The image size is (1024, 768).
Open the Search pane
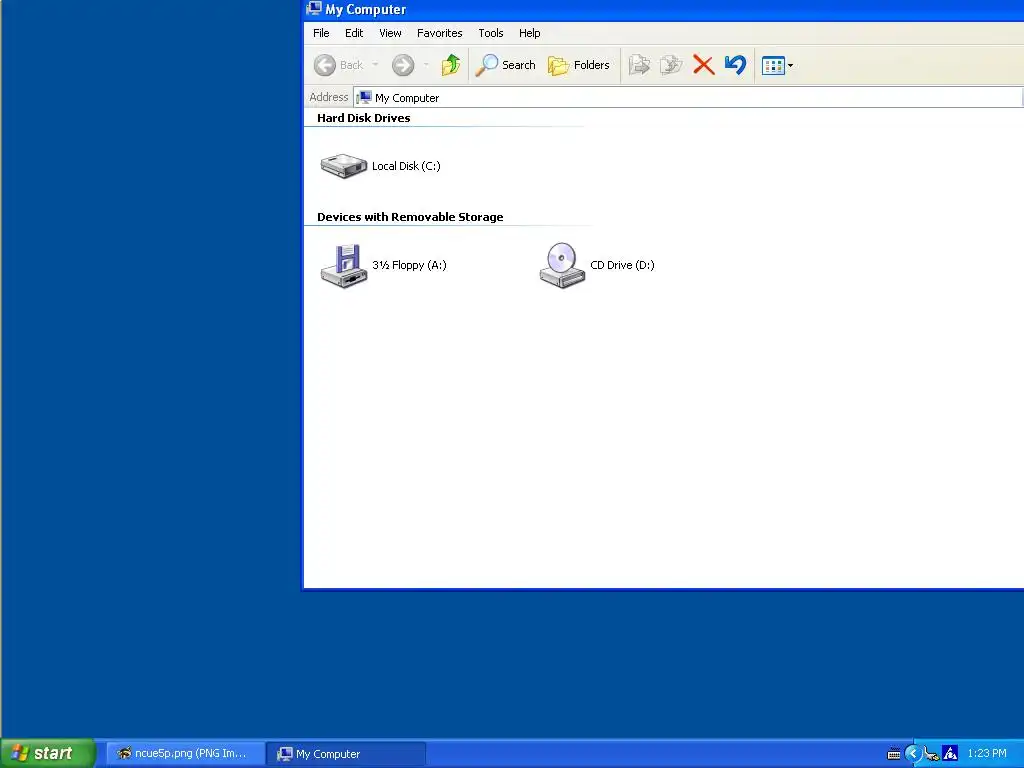click(505, 65)
